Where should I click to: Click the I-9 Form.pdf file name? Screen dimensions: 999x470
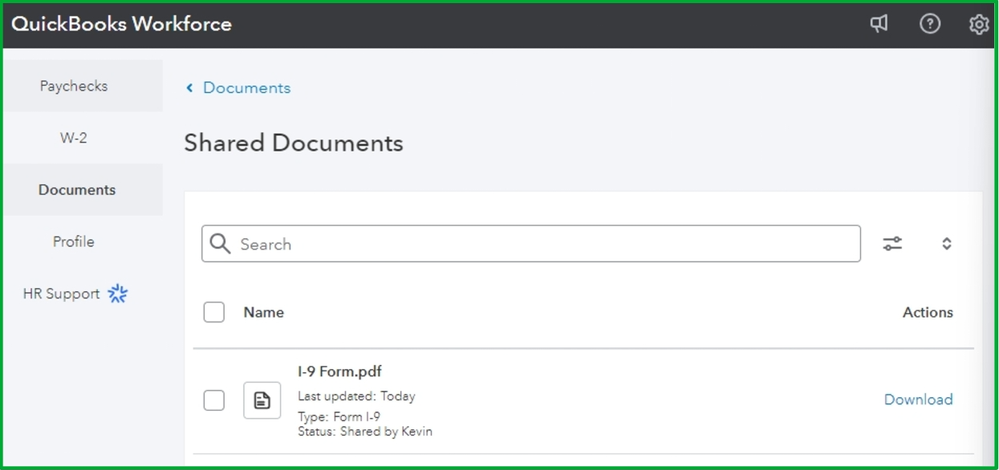tap(340, 372)
